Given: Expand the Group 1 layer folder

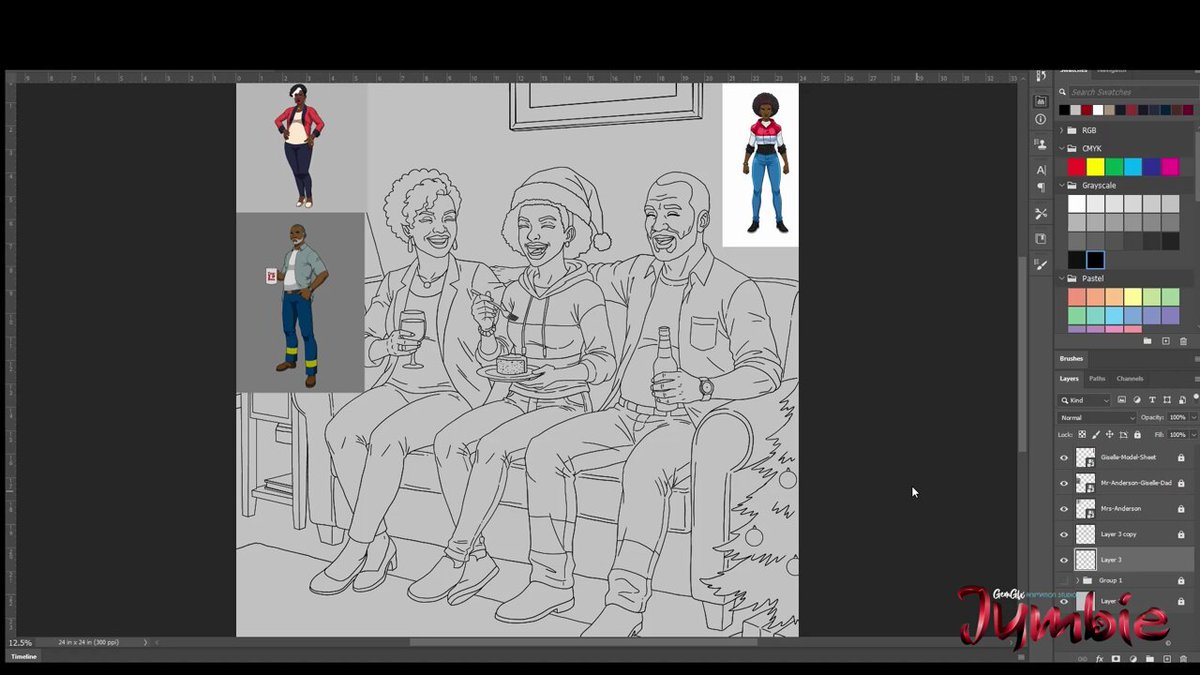Looking at the screenshot, I should point(1077,580).
